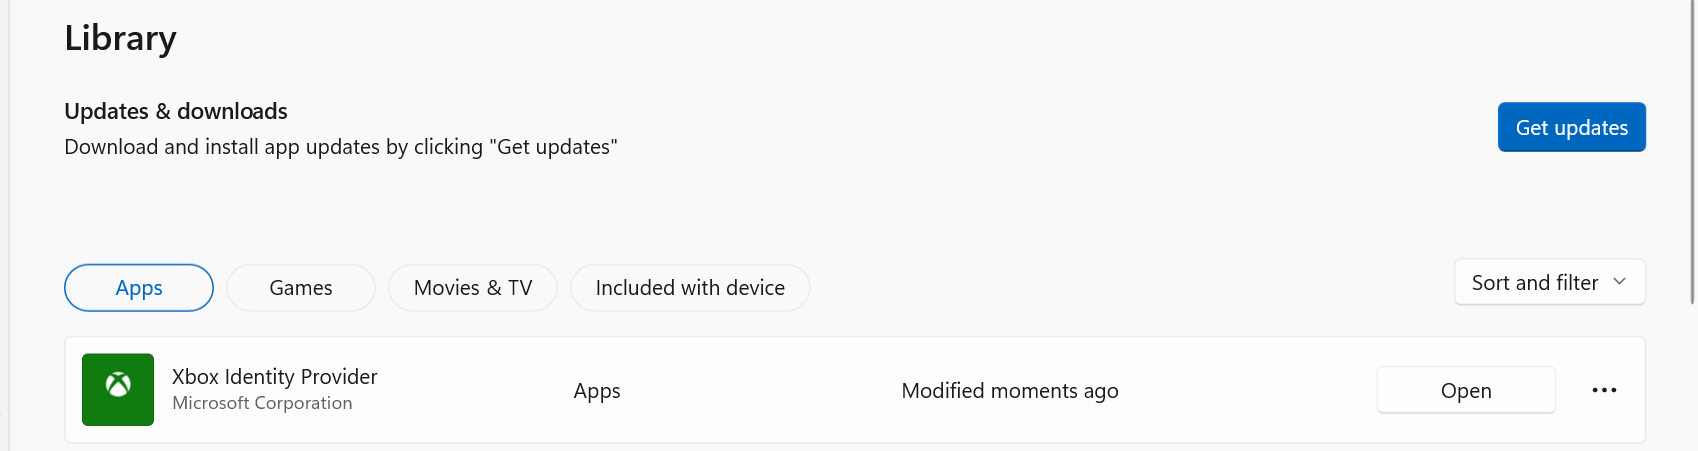Click the vertical scrollbar on the right edge
The height and width of the screenshot is (451, 1698).
tap(1692, 150)
